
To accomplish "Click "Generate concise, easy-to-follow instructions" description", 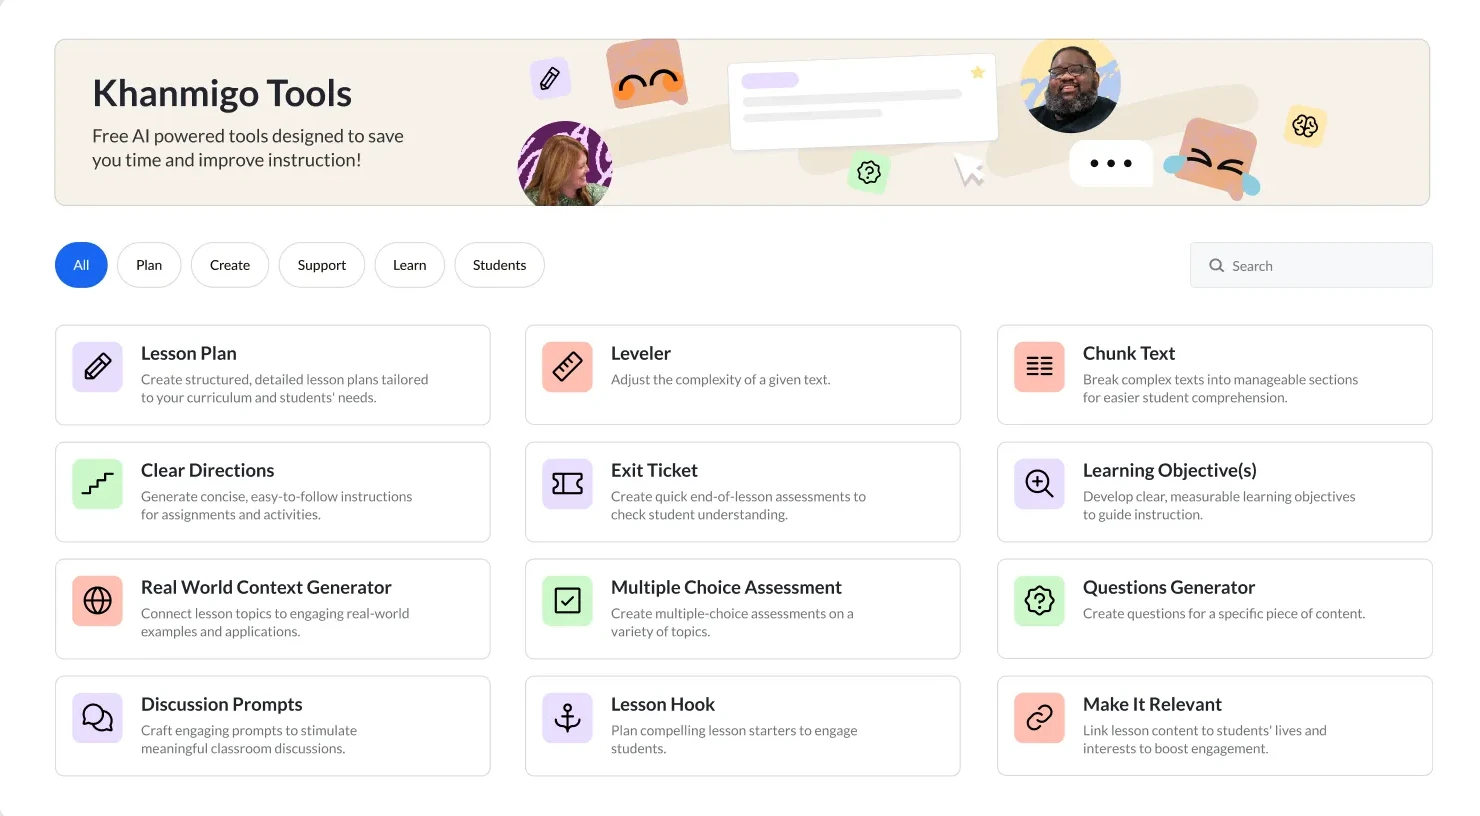I will [276, 505].
